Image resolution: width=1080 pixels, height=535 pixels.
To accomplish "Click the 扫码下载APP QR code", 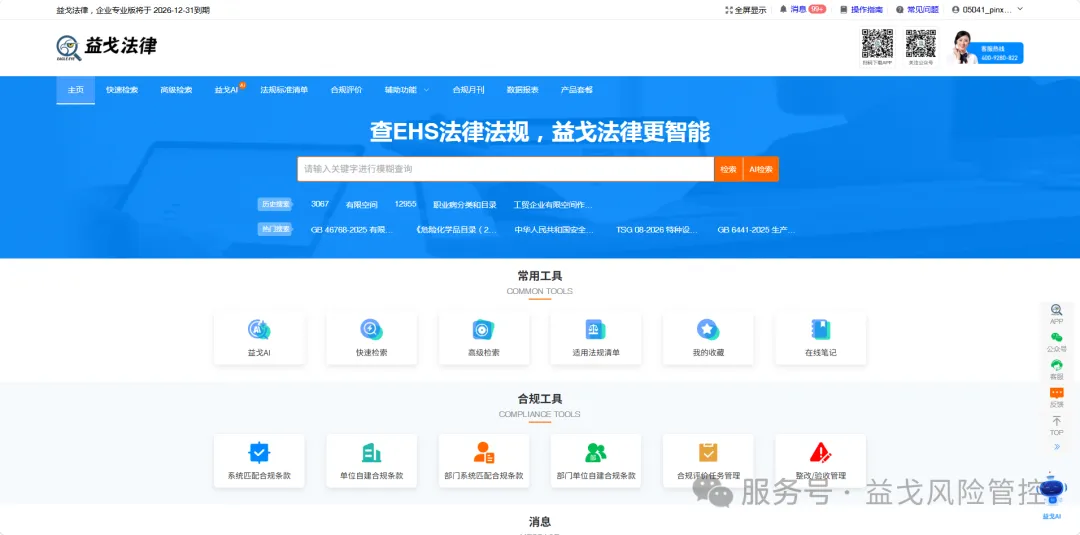I will tap(877, 43).
